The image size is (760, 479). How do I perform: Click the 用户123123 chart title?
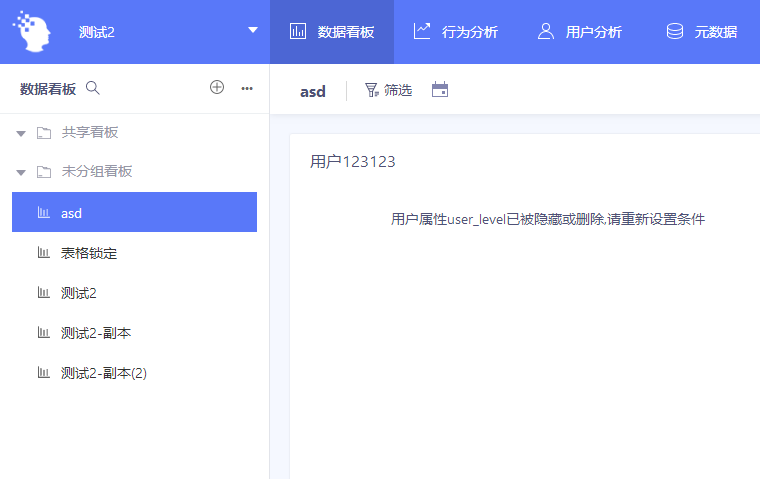tap(353, 161)
